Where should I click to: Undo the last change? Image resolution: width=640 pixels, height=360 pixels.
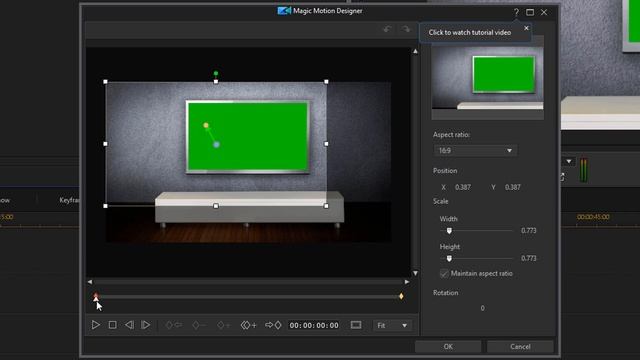tap(387, 29)
